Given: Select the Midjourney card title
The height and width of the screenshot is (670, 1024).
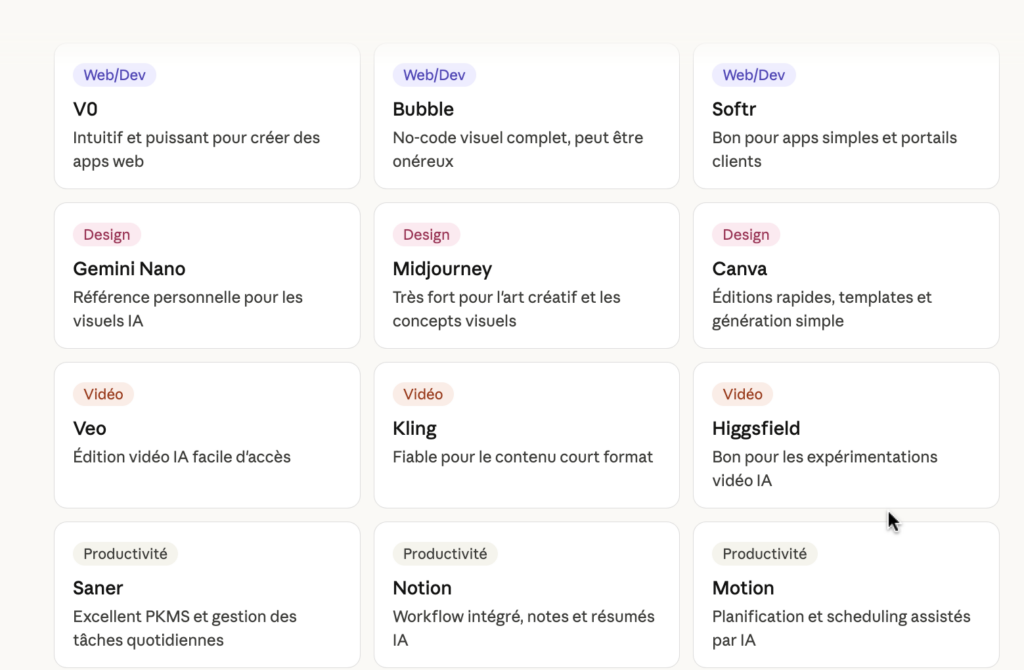Looking at the screenshot, I should [442, 269].
